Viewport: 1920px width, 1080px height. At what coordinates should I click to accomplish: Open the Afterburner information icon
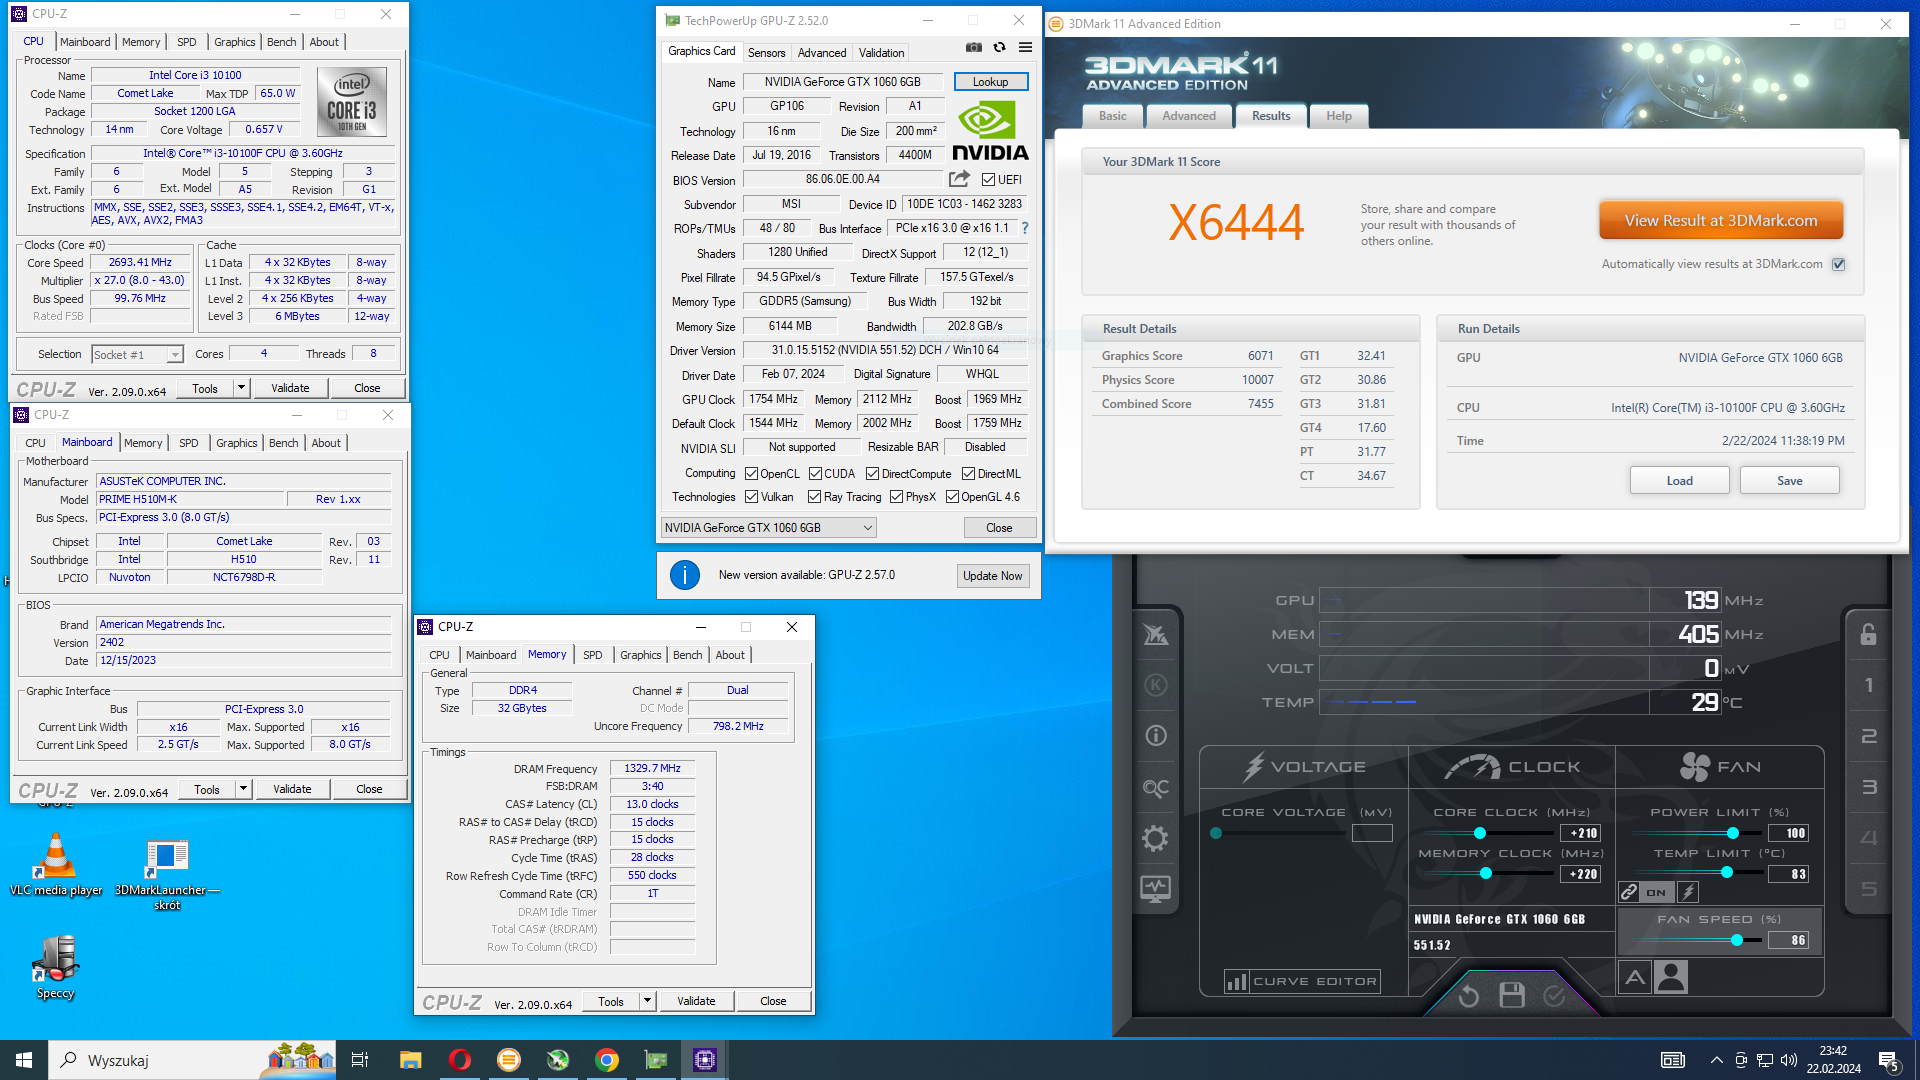(x=1156, y=736)
